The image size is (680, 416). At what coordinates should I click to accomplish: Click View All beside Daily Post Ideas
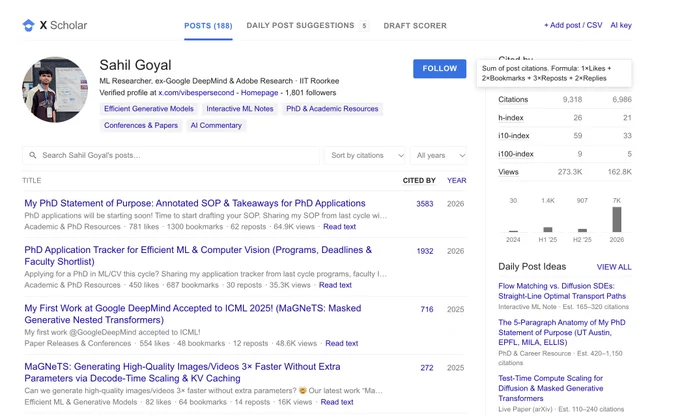614,267
